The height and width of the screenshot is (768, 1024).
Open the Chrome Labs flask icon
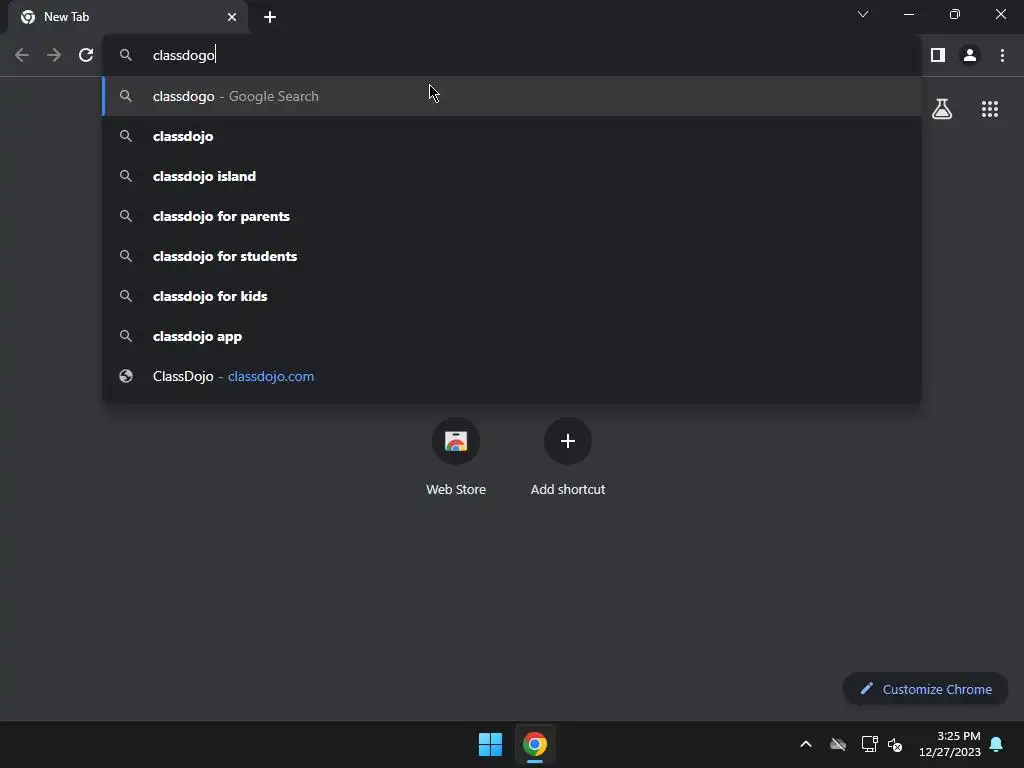pos(942,109)
